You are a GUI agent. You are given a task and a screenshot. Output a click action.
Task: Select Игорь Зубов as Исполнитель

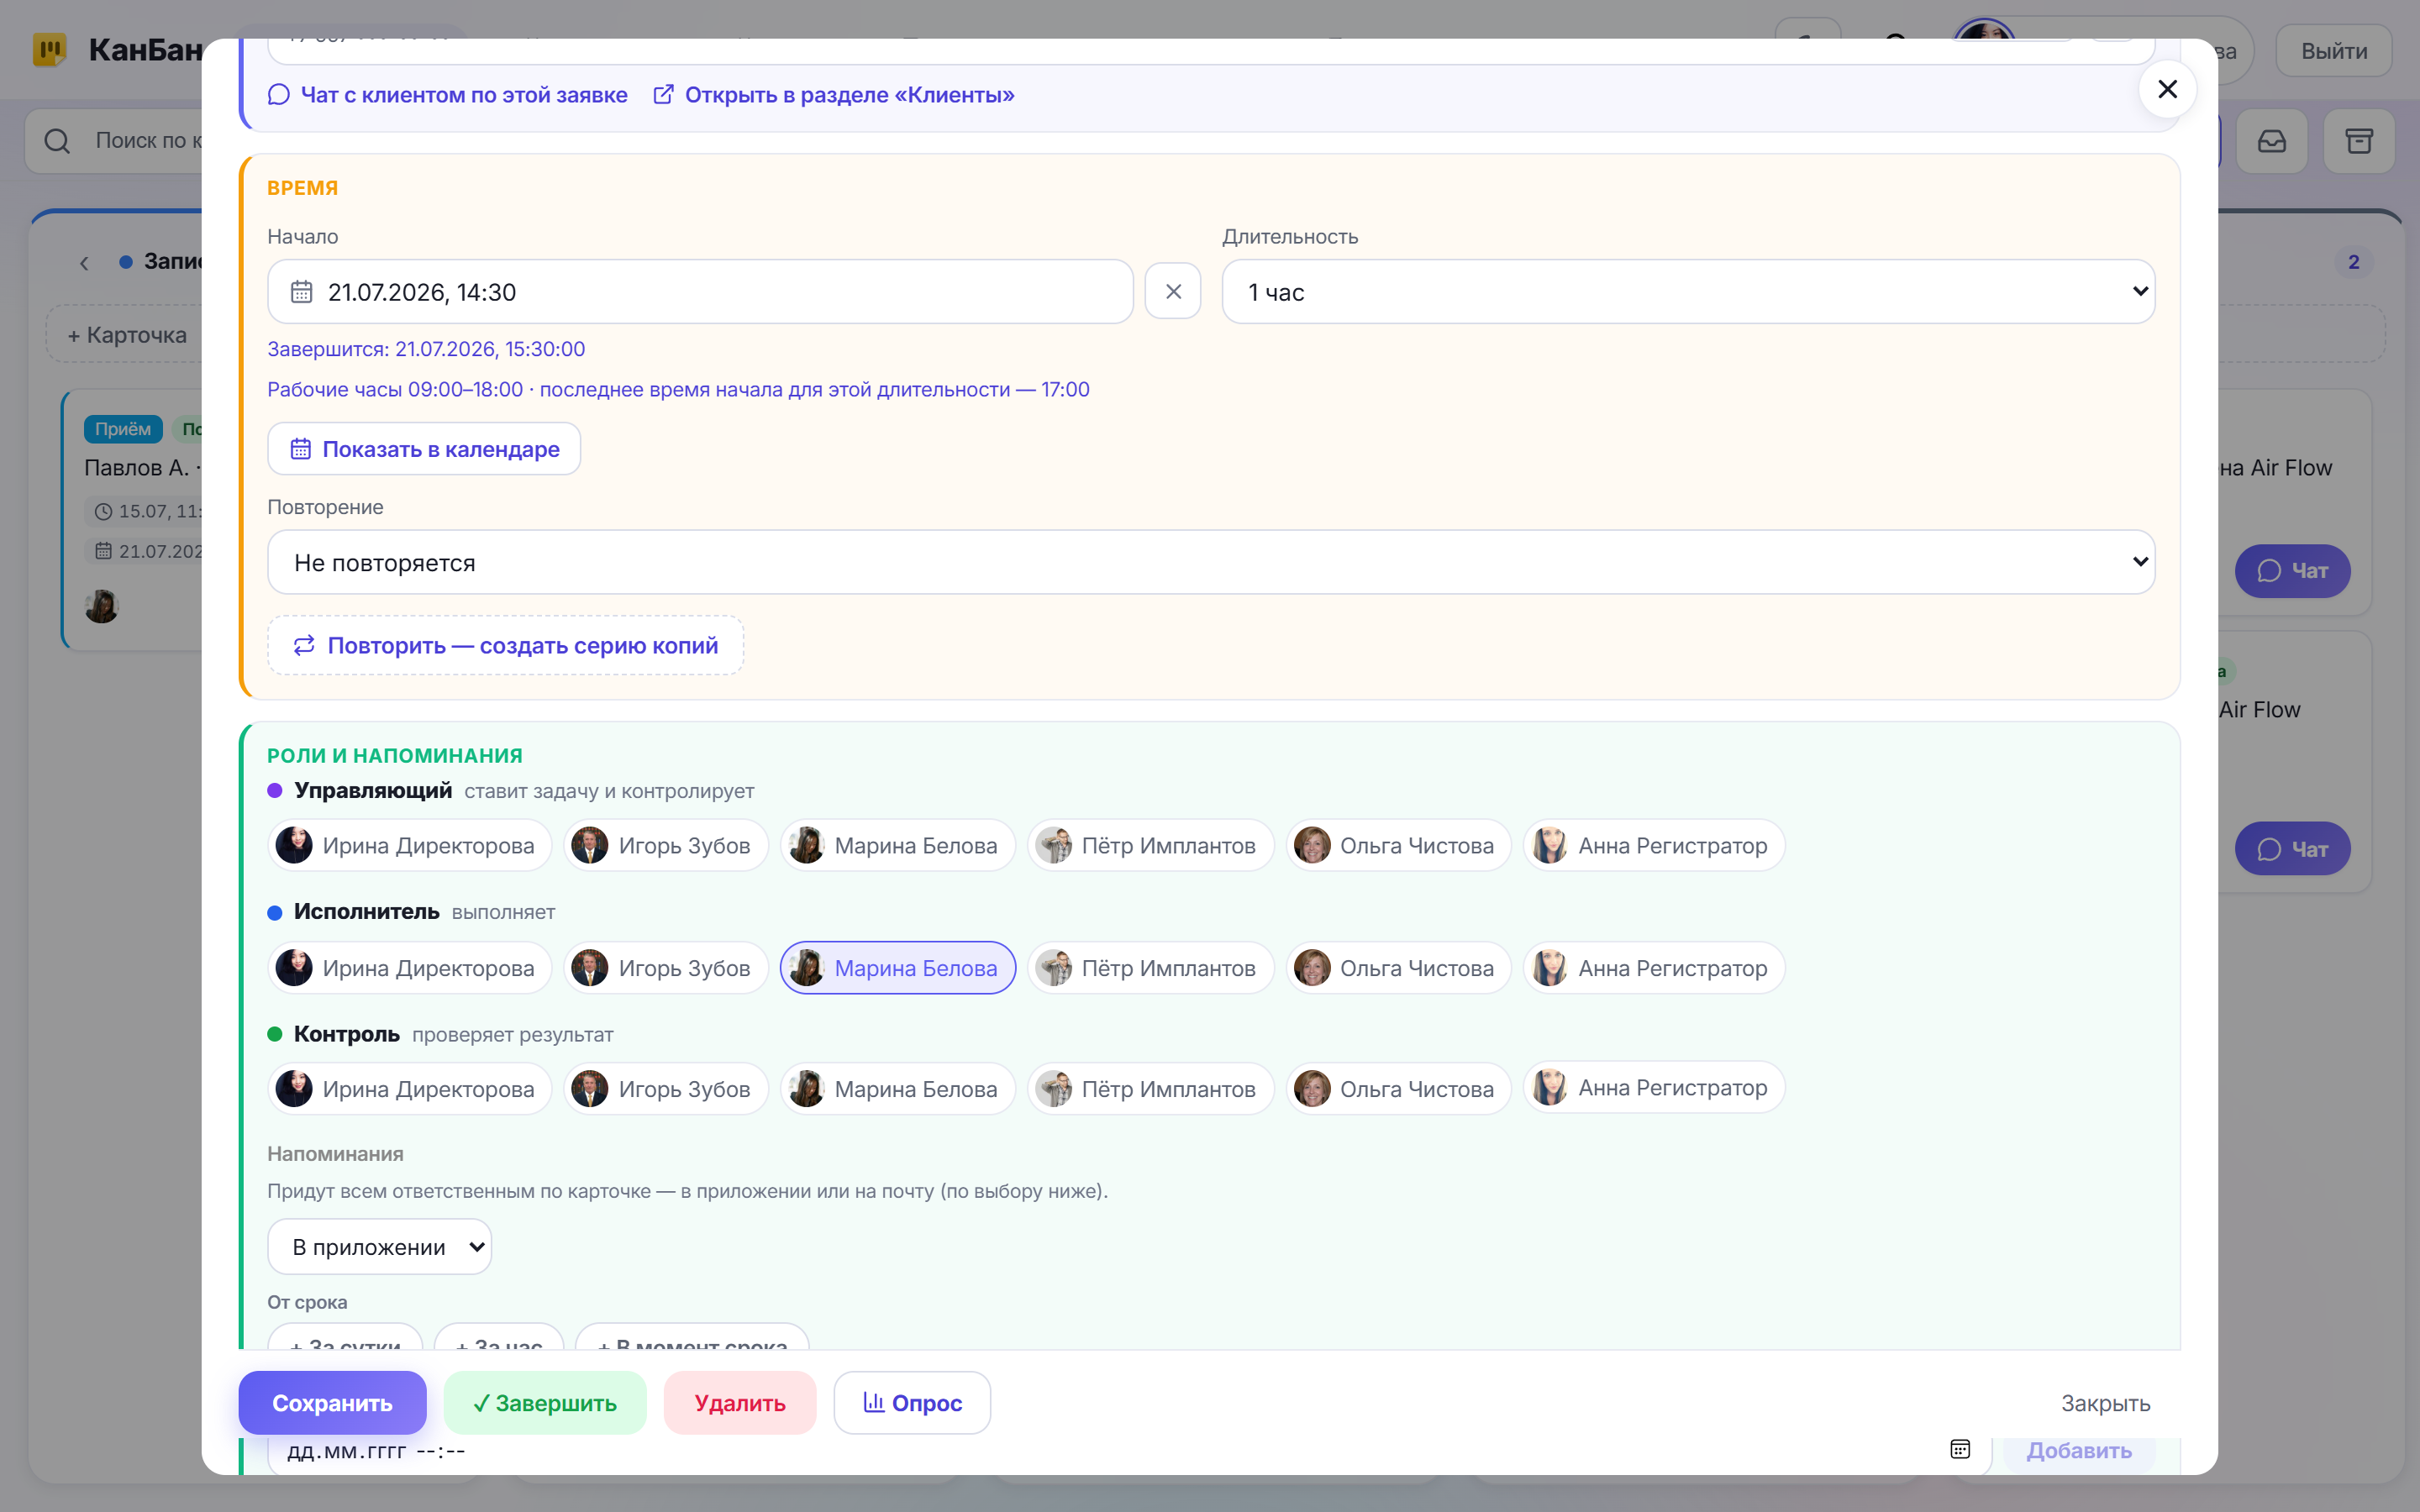point(665,967)
